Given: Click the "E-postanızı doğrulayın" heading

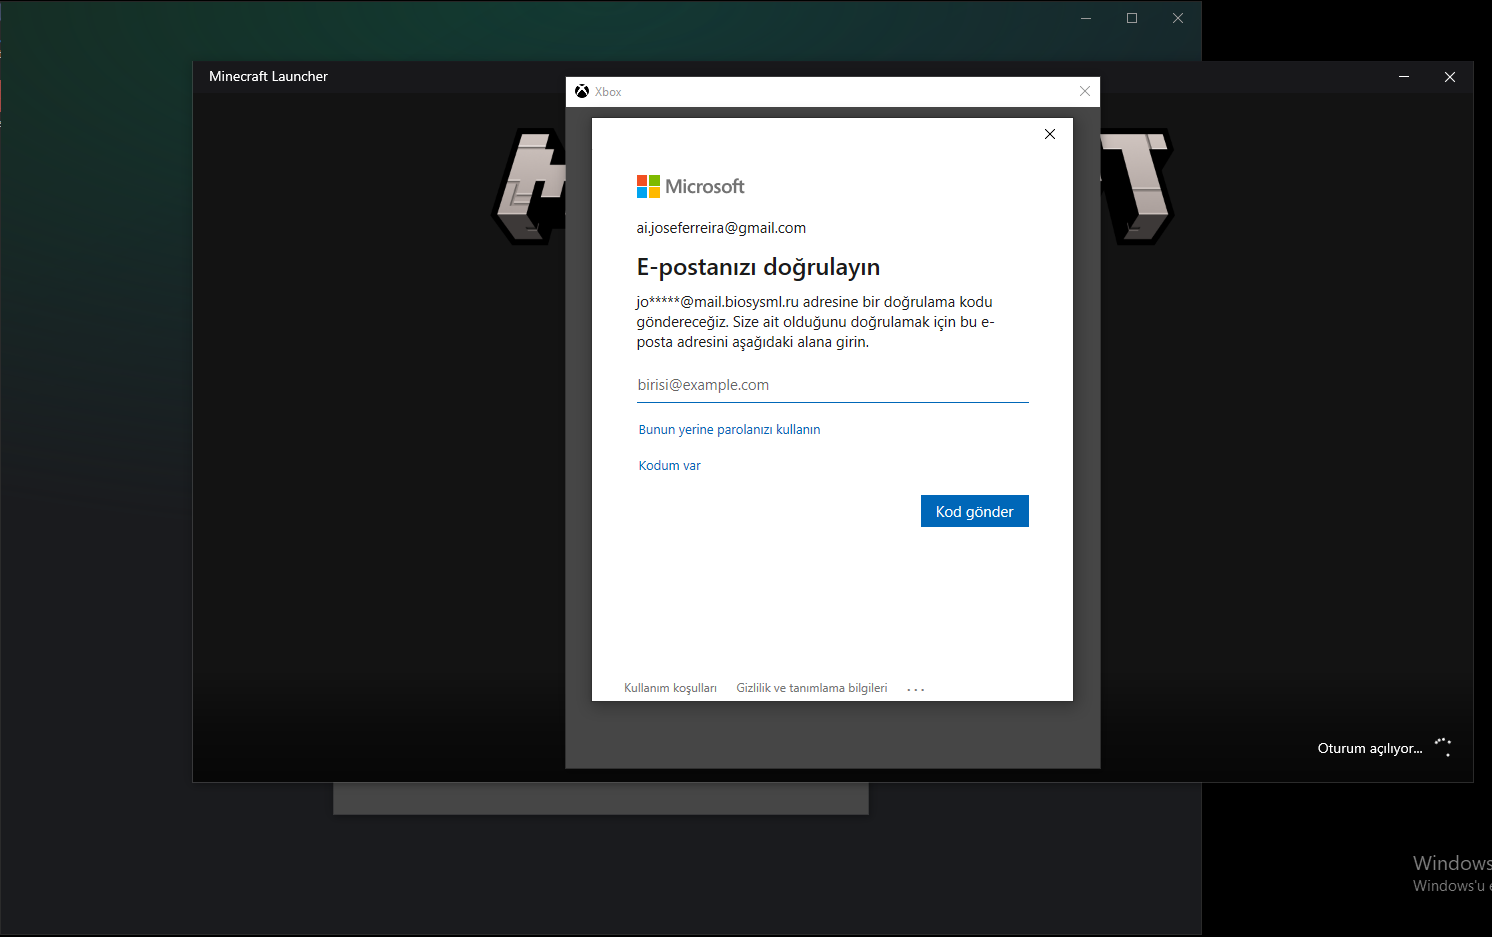Looking at the screenshot, I should click(758, 267).
